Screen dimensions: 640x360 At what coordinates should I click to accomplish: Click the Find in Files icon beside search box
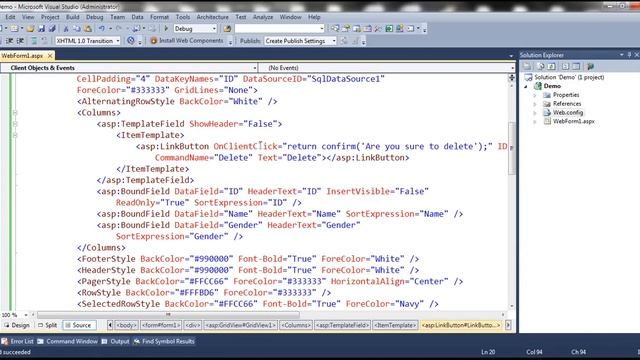tap(227, 29)
